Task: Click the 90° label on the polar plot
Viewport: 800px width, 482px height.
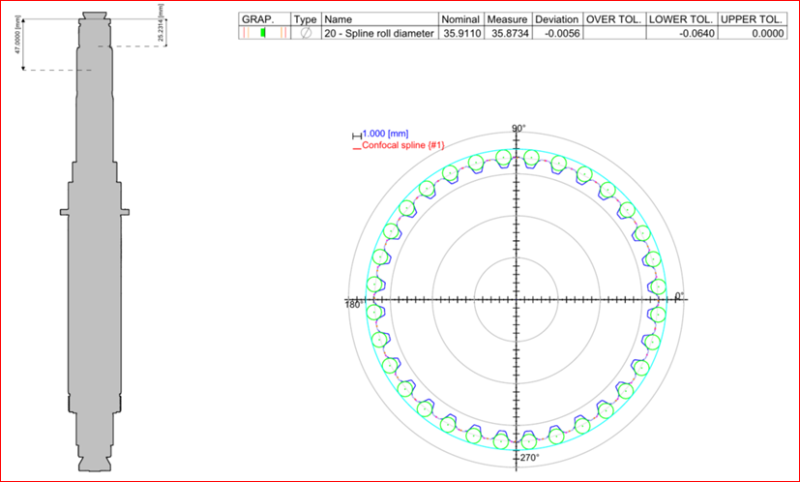Action: click(x=519, y=128)
